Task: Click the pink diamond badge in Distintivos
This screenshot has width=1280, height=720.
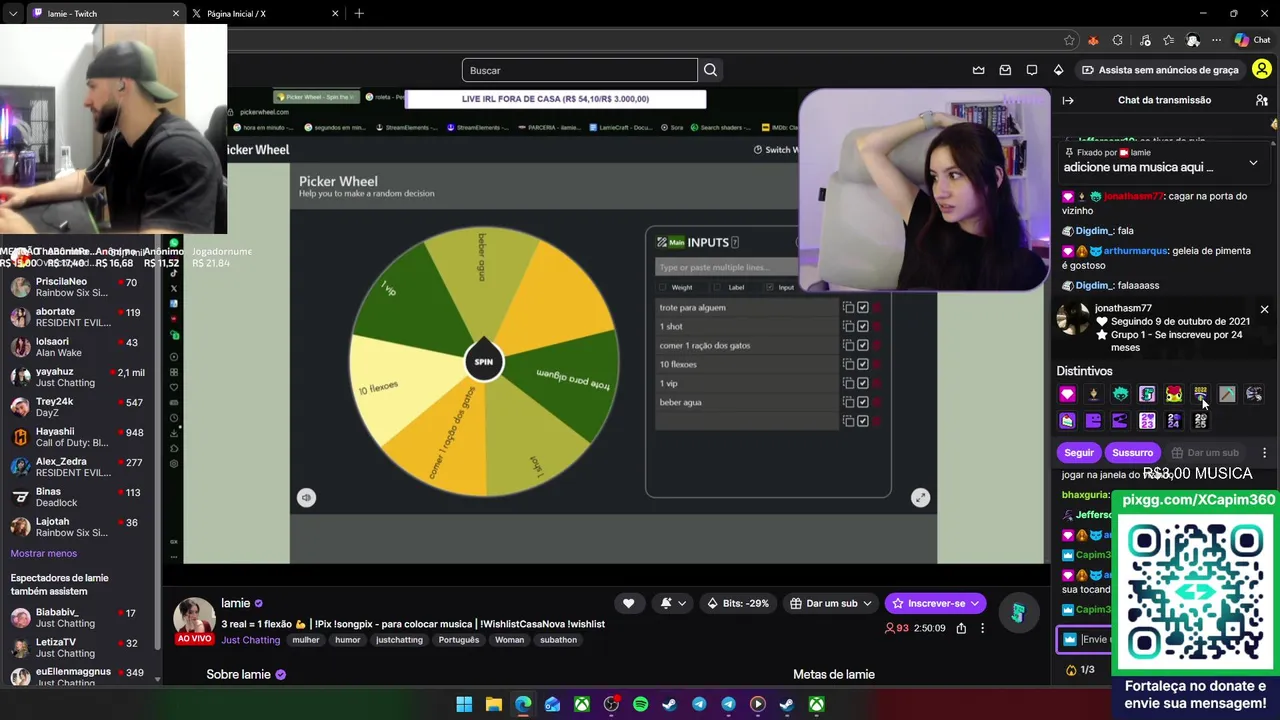Action: tap(1067, 394)
